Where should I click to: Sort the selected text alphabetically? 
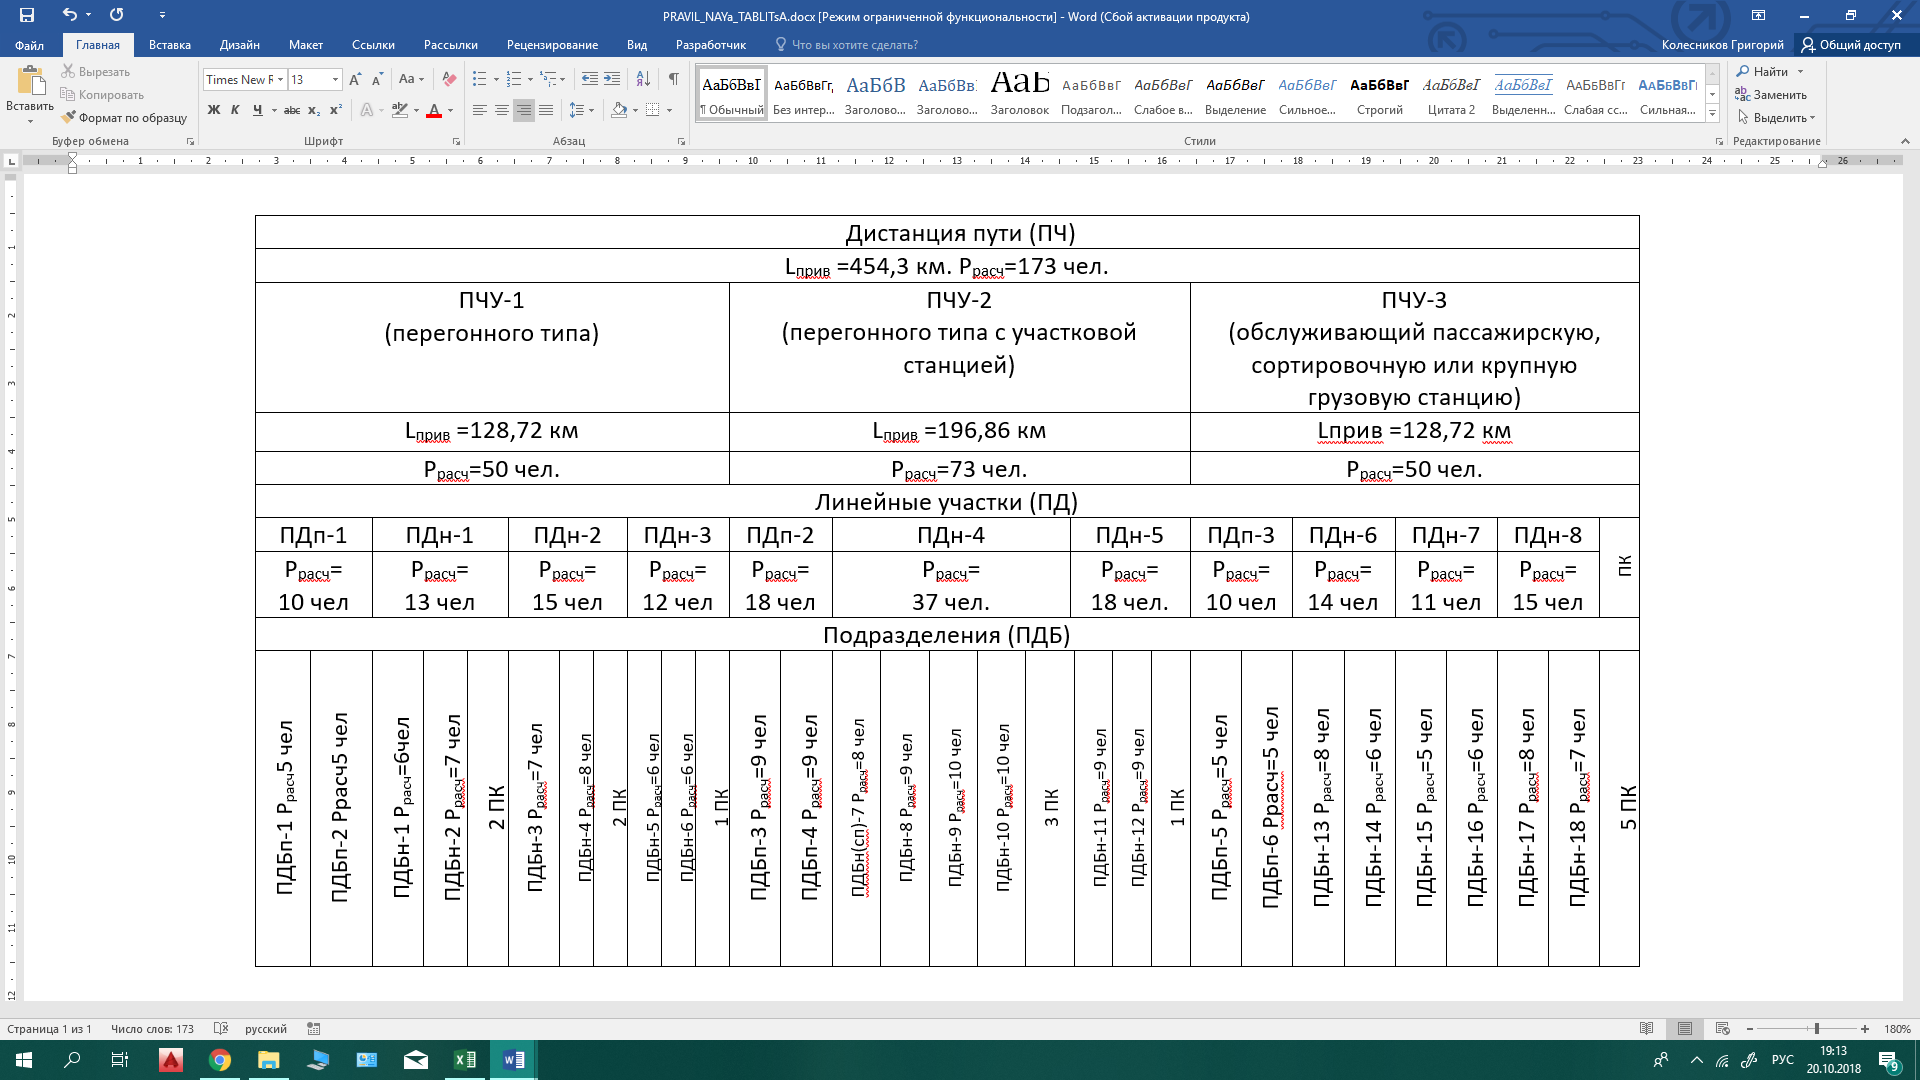click(x=643, y=80)
